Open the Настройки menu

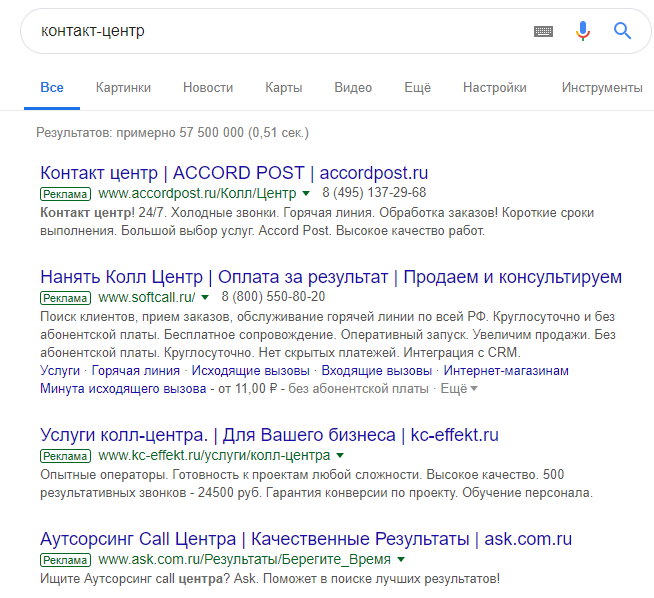point(495,88)
